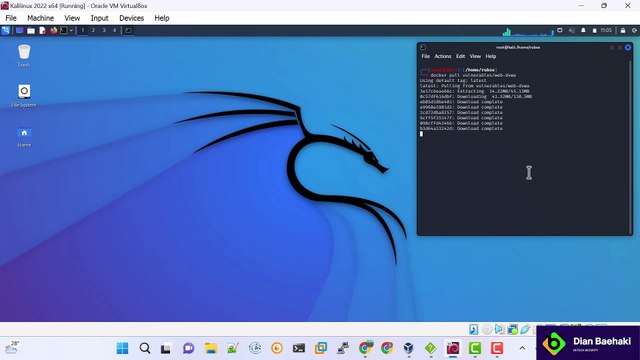640x360 pixels.
Task: Open Windows taskbar Search
Action: [144, 348]
